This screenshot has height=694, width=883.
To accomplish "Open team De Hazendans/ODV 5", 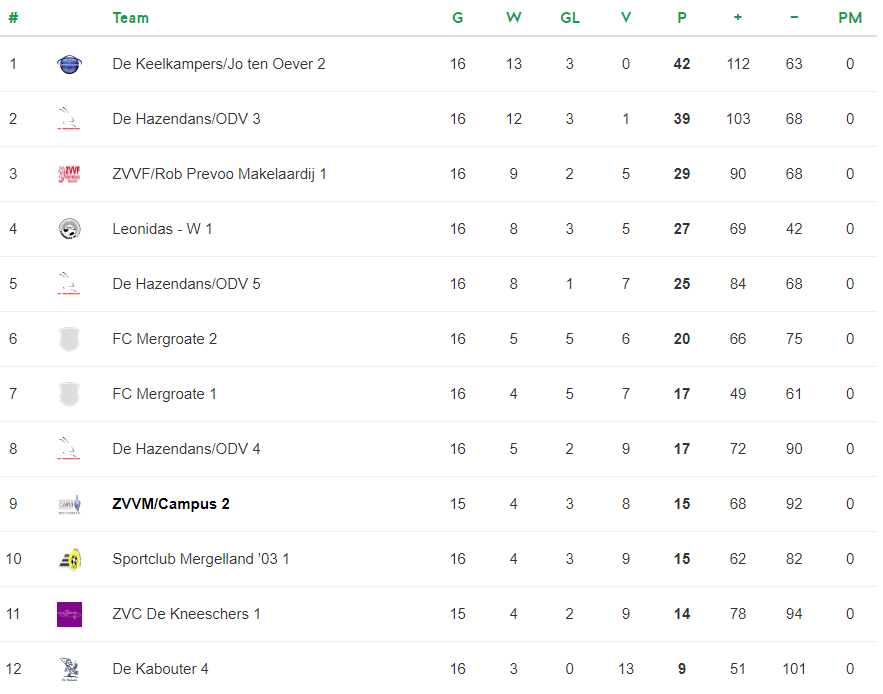I will [186, 284].
